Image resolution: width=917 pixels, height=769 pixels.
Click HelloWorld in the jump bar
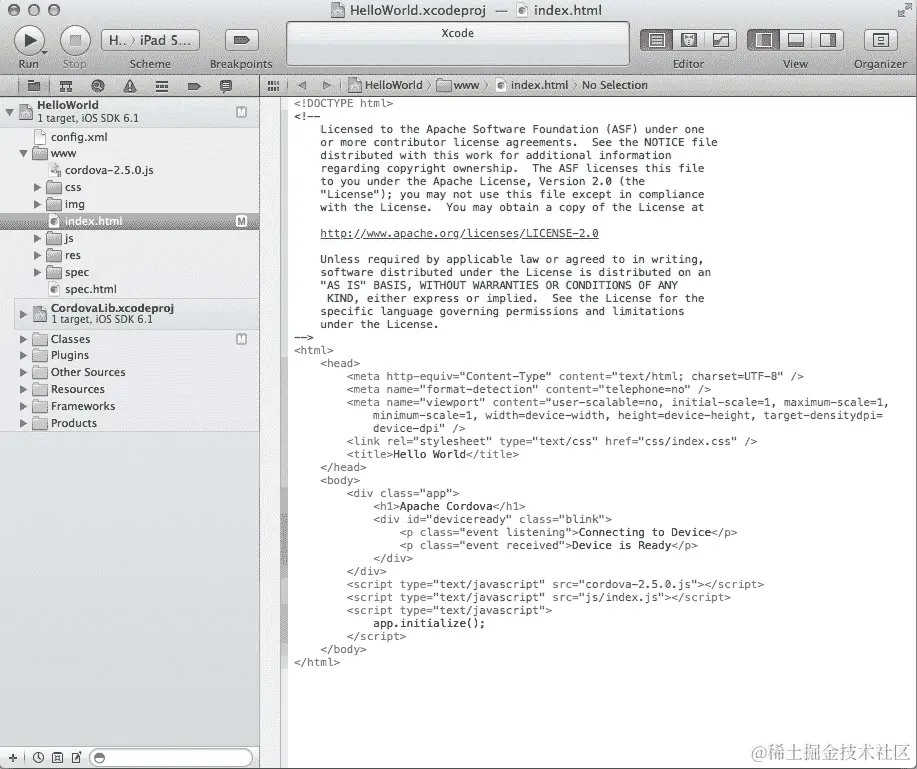point(386,85)
